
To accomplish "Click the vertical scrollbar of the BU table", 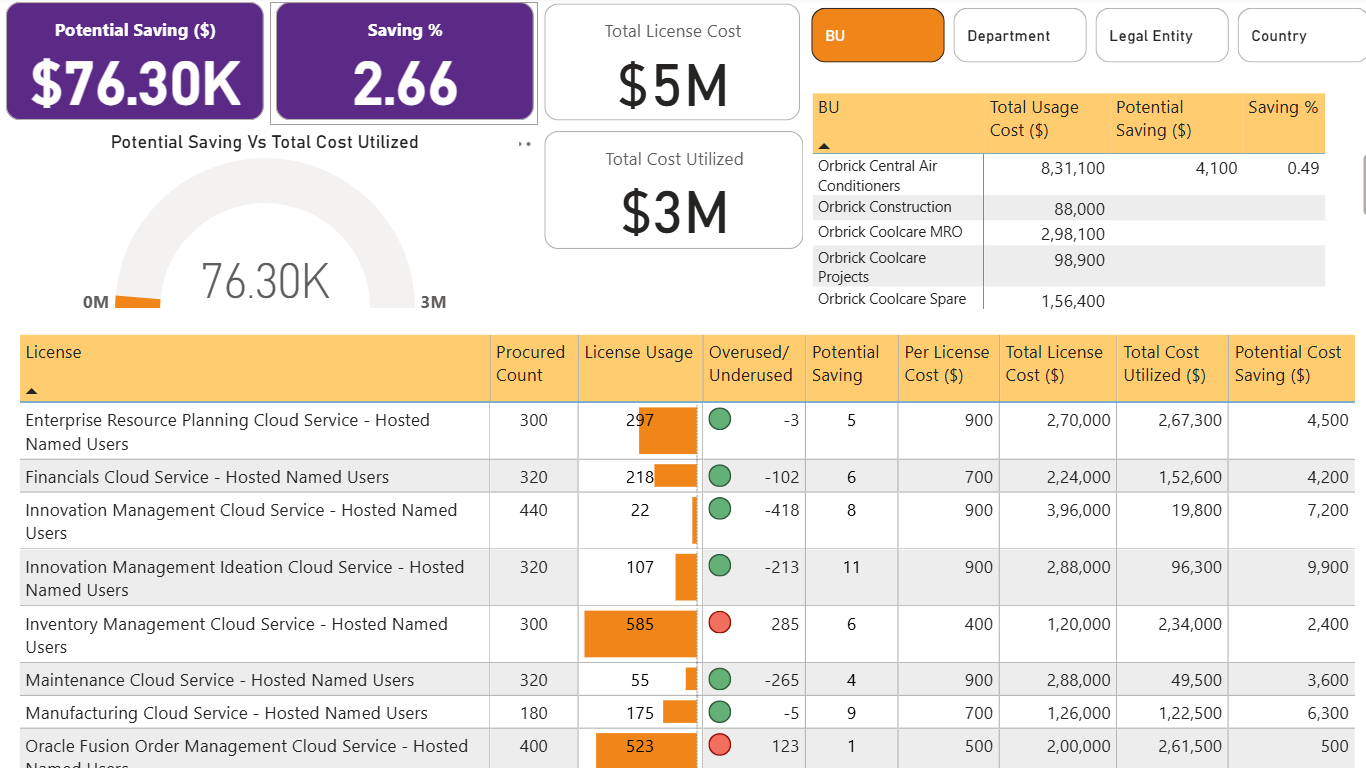I will [x=1362, y=185].
